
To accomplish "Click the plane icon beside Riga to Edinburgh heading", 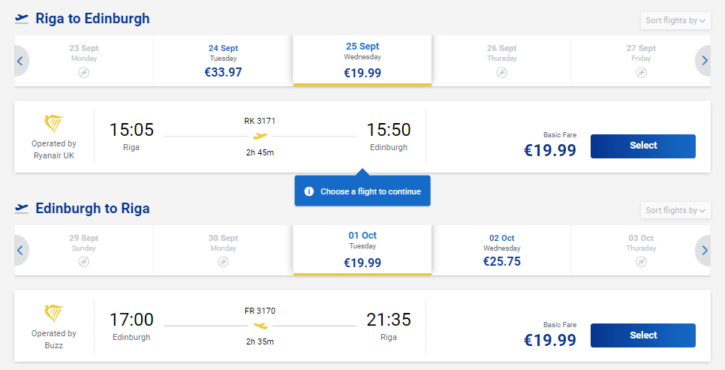I will [x=21, y=18].
